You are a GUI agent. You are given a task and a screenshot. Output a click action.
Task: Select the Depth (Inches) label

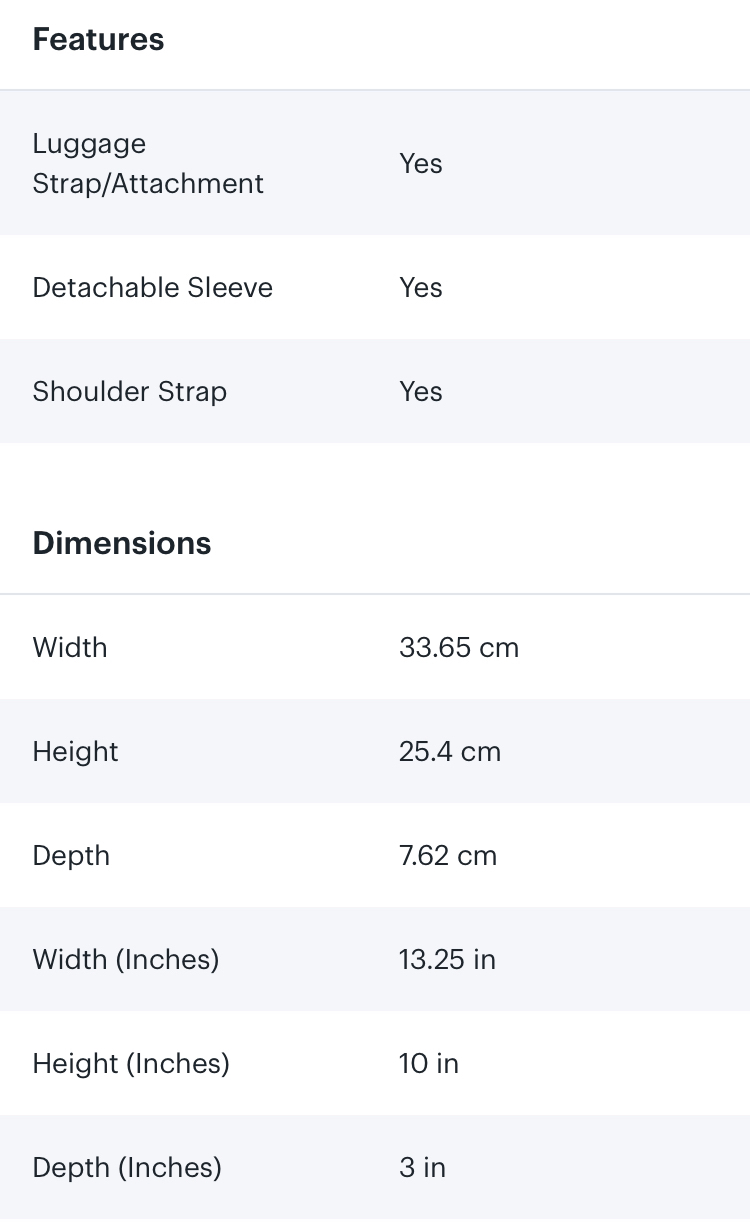127,1168
